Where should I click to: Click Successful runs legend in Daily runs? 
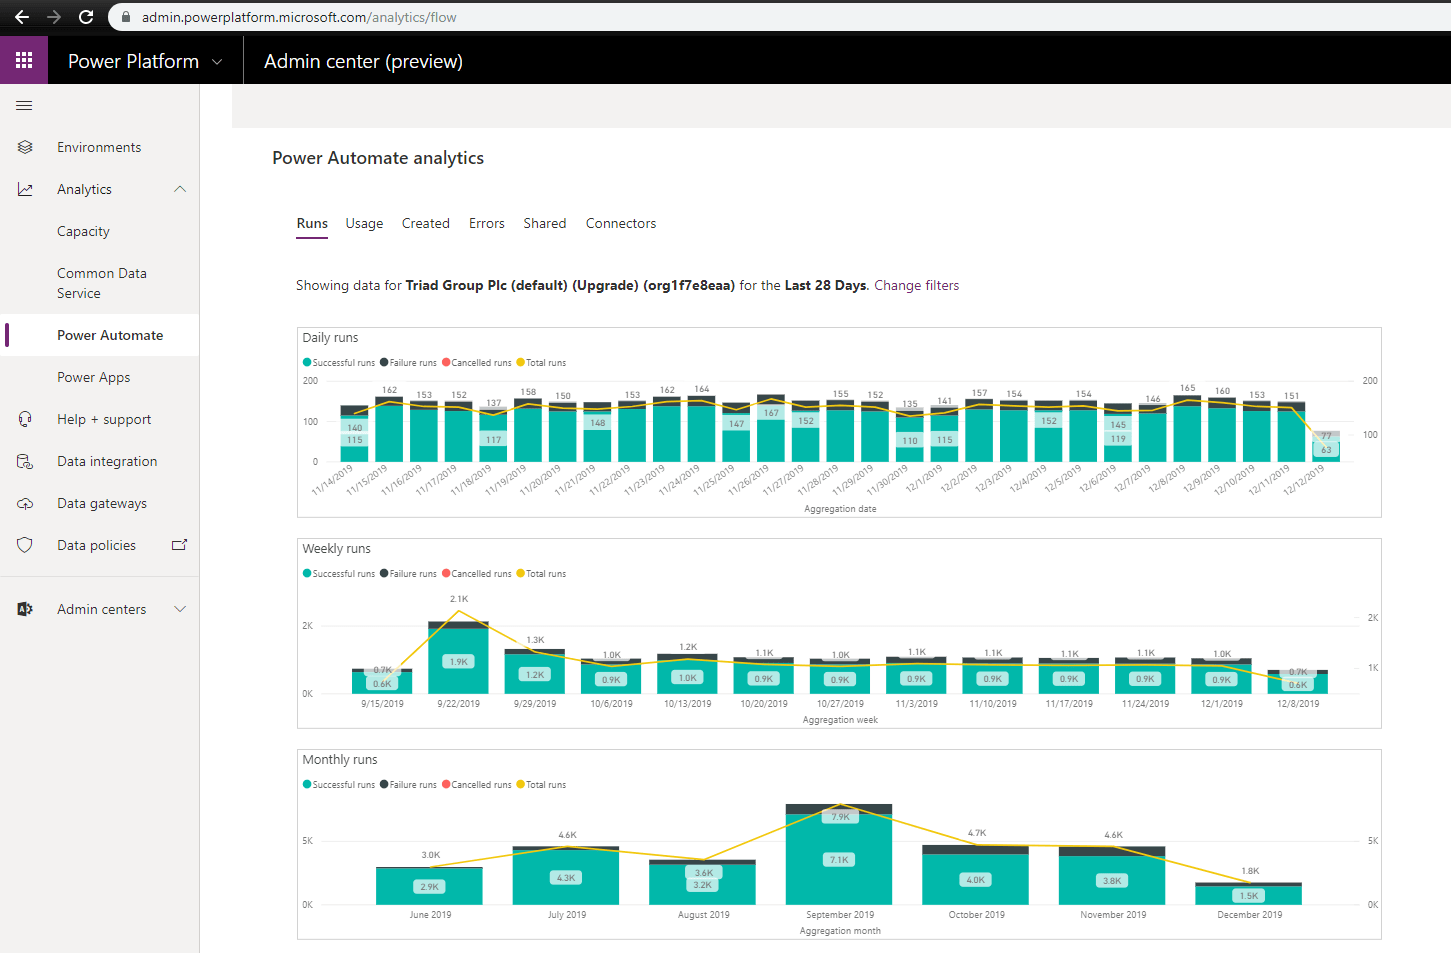coord(339,363)
